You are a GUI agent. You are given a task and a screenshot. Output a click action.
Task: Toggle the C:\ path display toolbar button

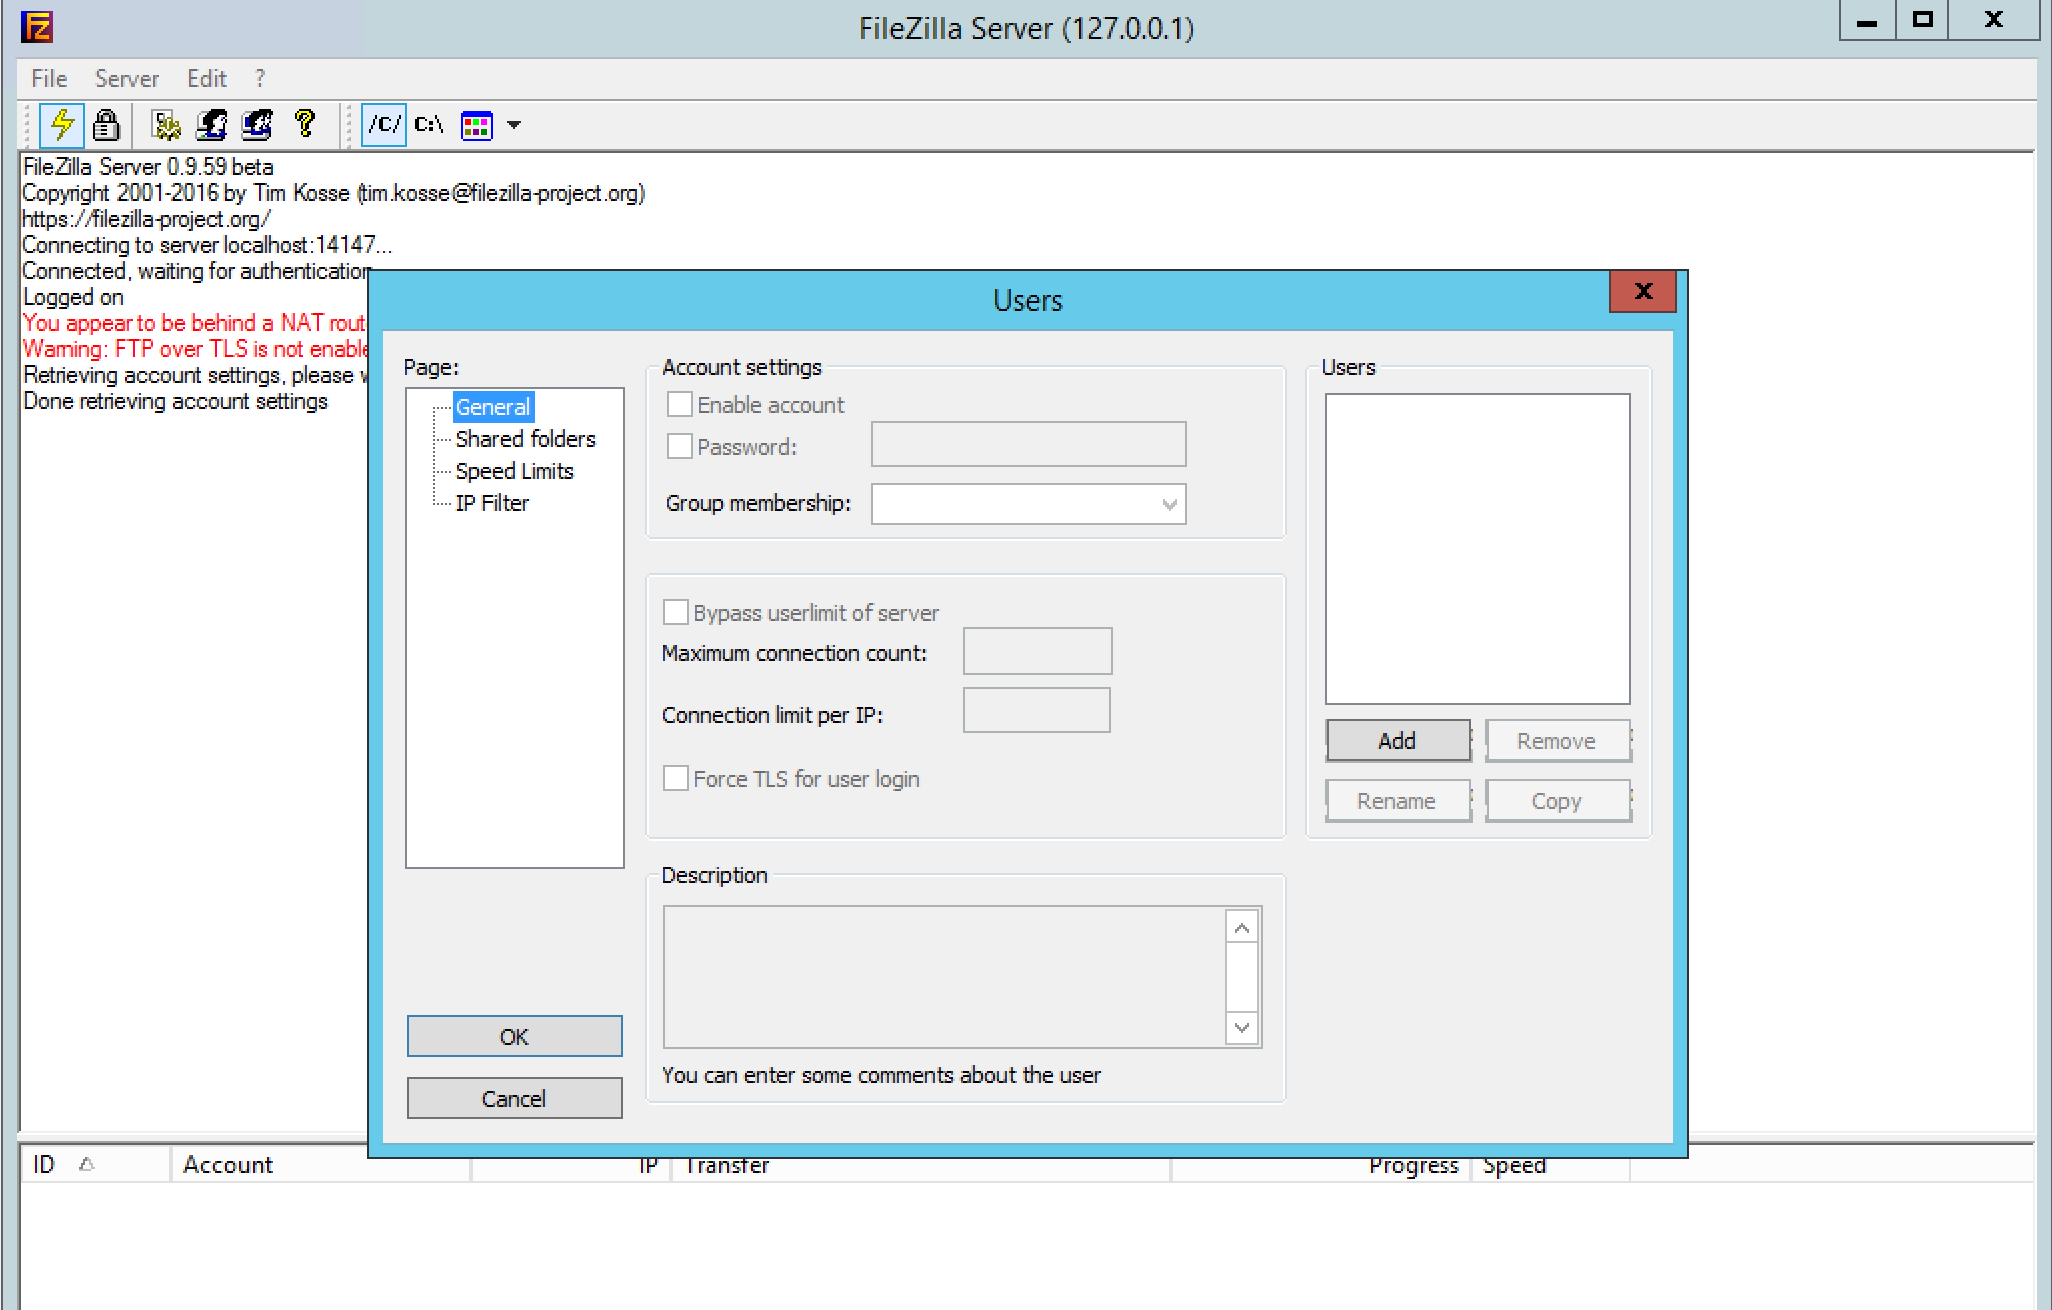(x=429, y=125)
